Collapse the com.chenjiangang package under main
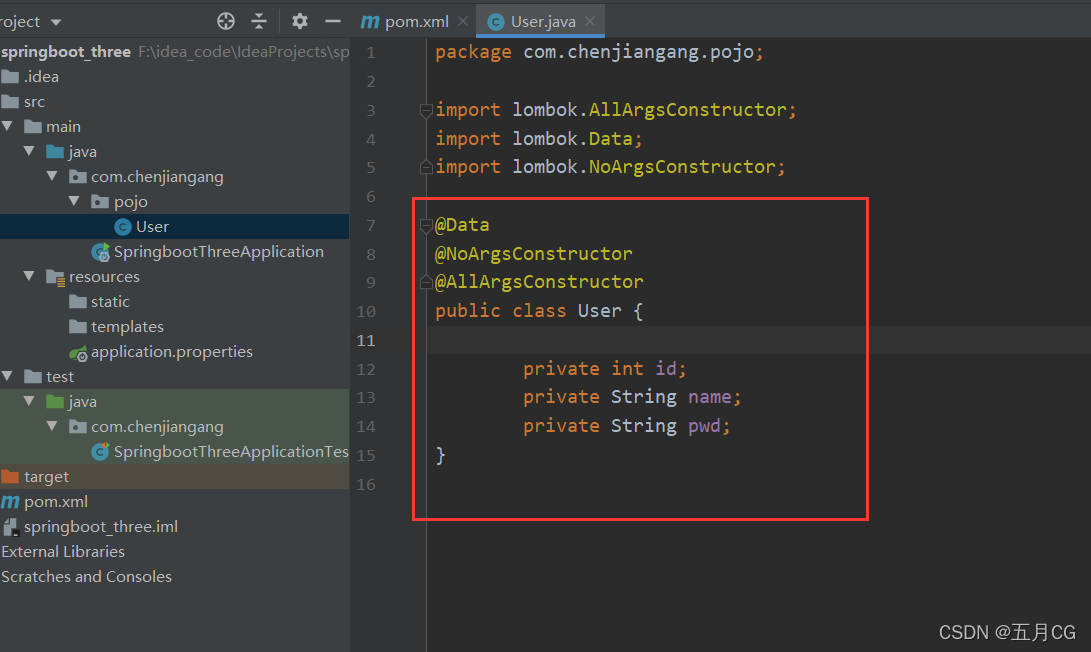1091x652 pixels. pyautogui.click(x=52, y=176)
